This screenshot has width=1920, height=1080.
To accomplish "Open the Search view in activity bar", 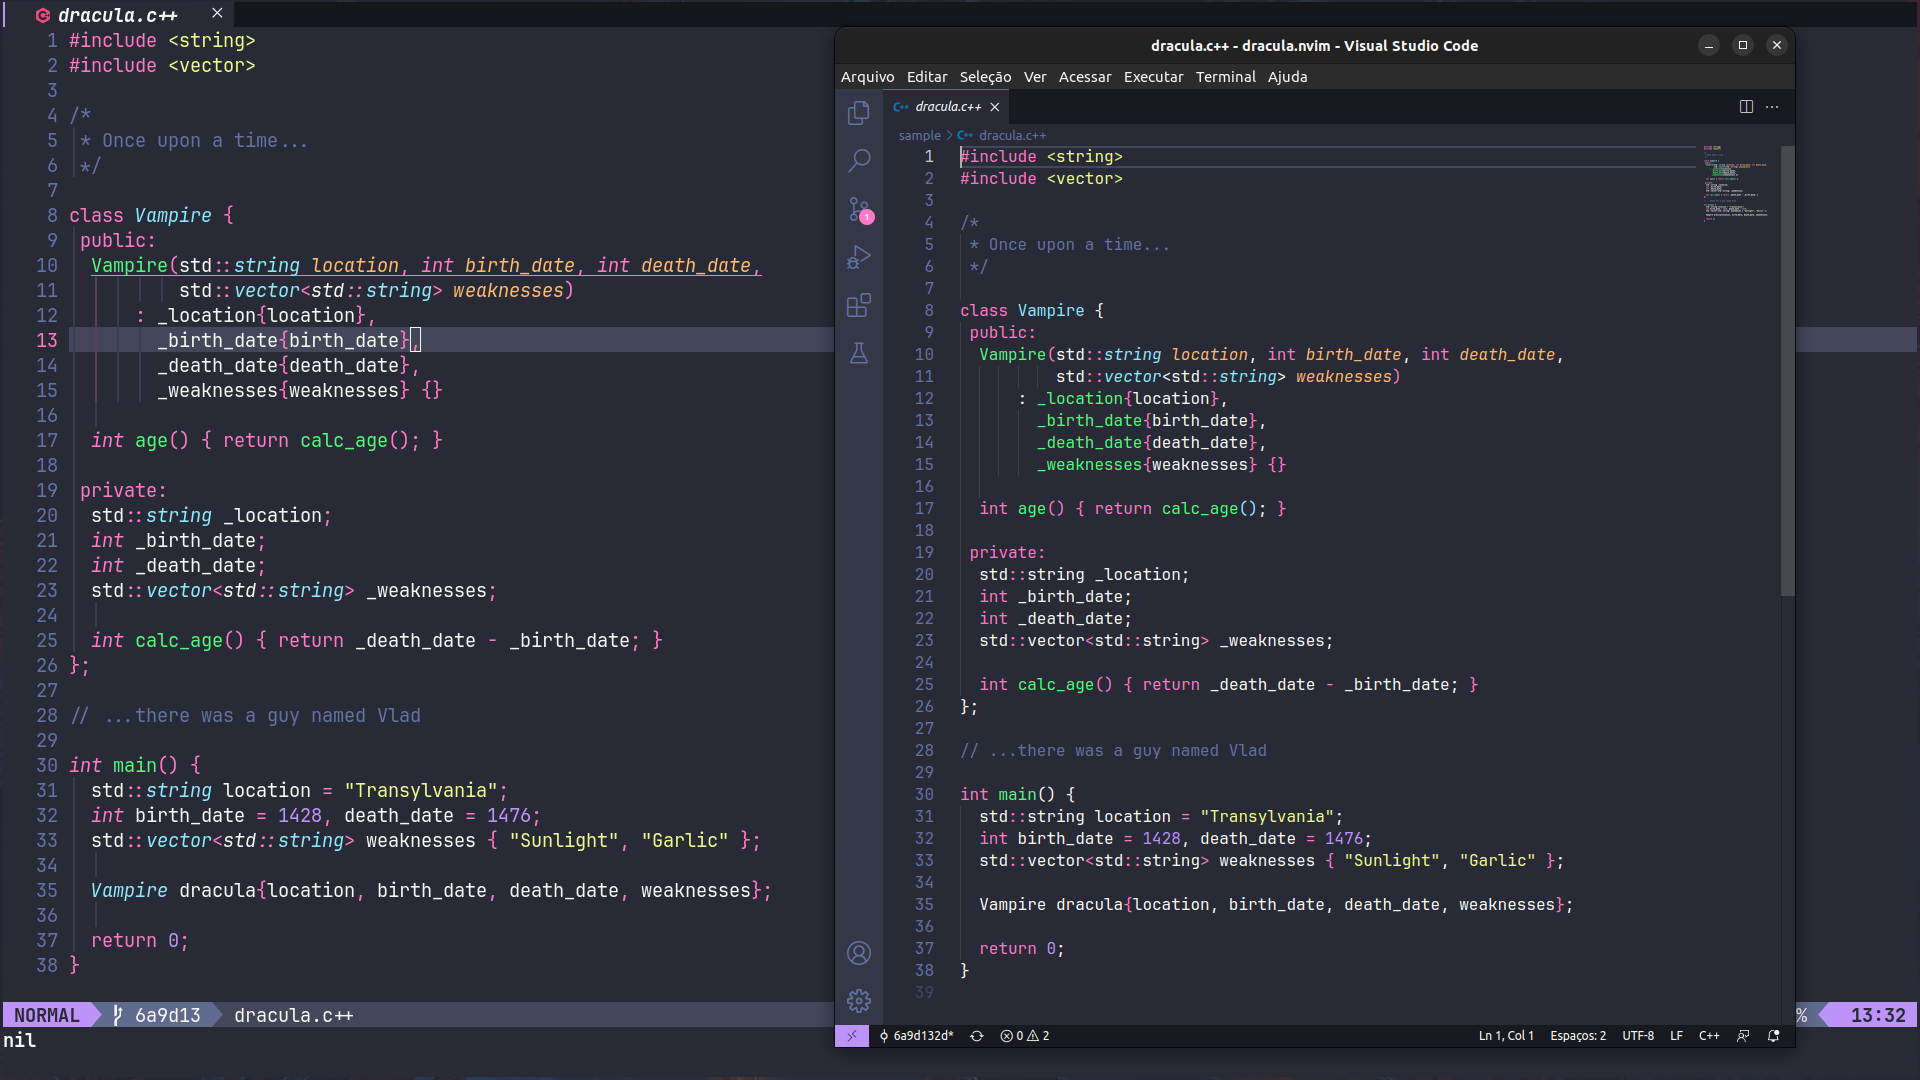I will click(858, 161).
